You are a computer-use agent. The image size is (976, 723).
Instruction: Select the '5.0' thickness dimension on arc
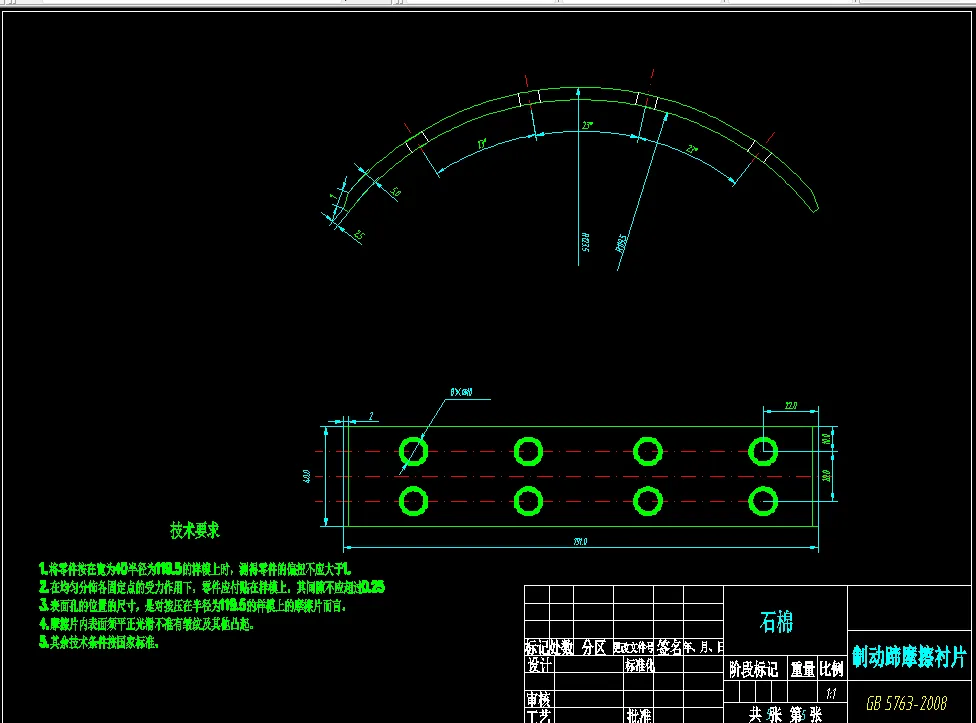(395, 192)
